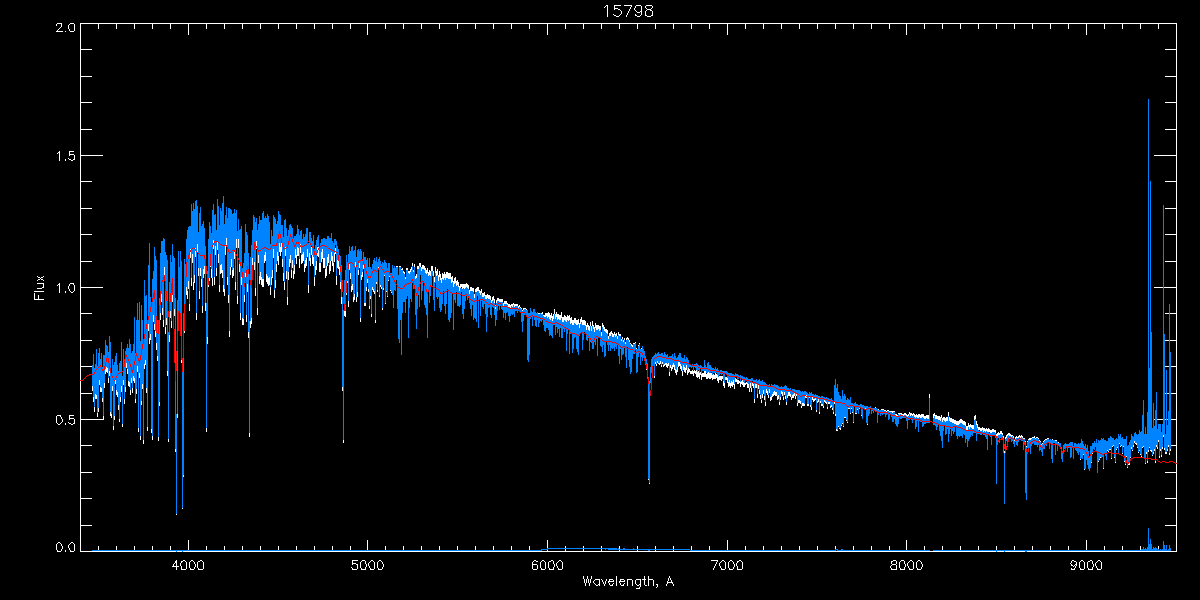Click the 0.5 y-axis tick label
Image resolution: width=1200 pixels, height=600 pixels.
[65, 419]
